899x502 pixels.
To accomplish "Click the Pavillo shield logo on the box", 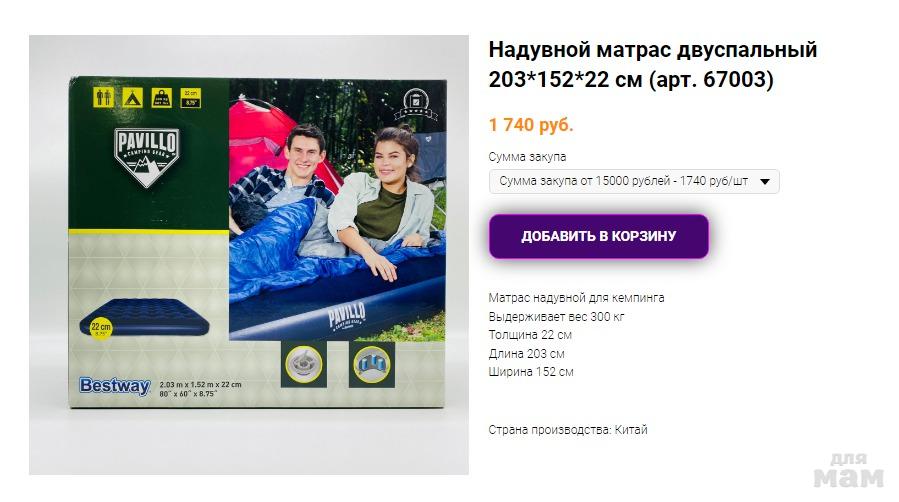I will pyautogui.click(x=147, y=157).
